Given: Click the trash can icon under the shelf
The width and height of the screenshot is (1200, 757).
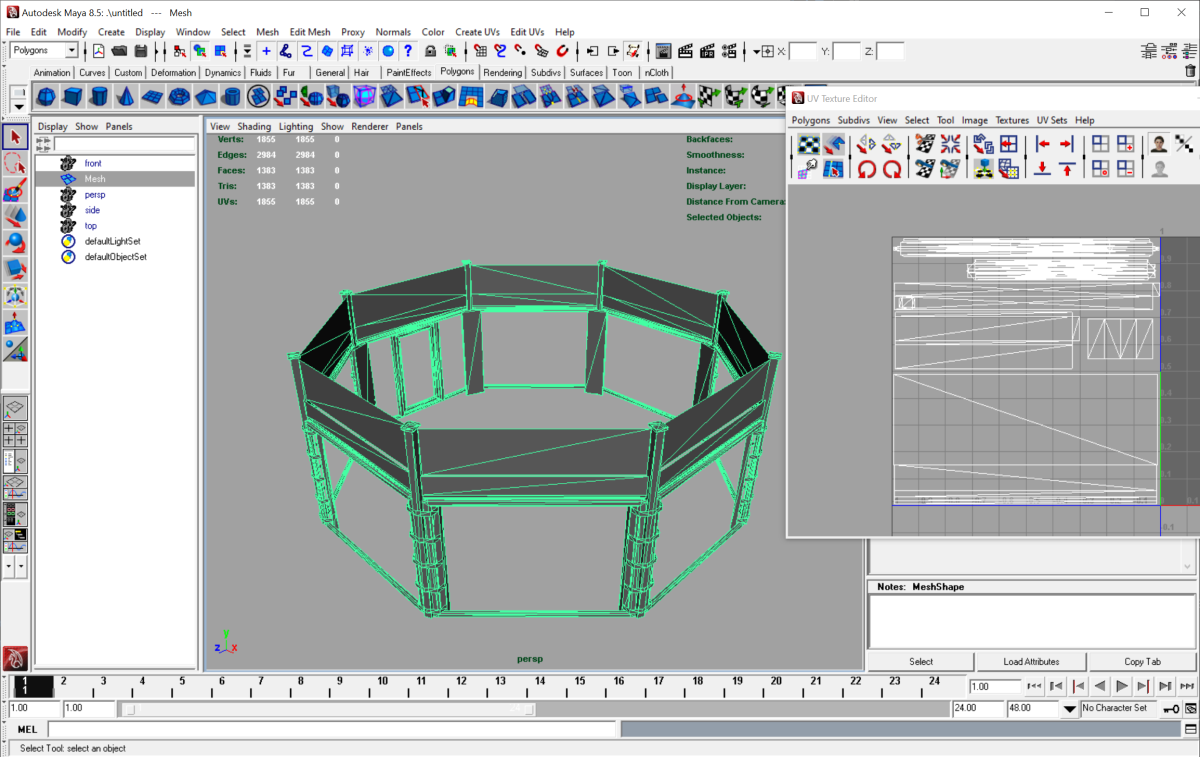Looking at the screenshot, I should click(x=1190, y=71).
